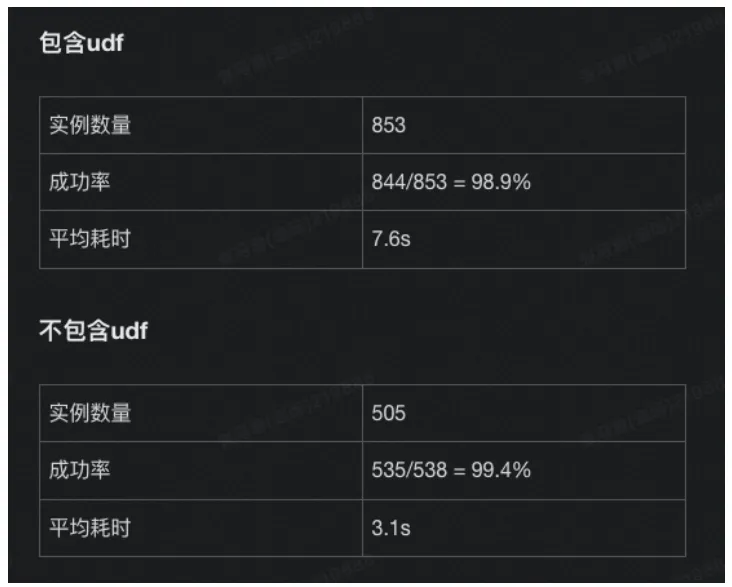Viewport: 732px width, 587px height.
Task: Click the value 853 cell
Action: [x=524, y=125]
